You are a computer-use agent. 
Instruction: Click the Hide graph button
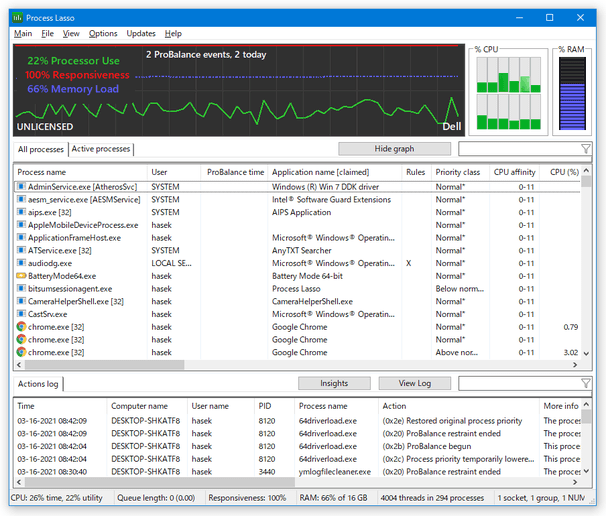coord(394,149)
